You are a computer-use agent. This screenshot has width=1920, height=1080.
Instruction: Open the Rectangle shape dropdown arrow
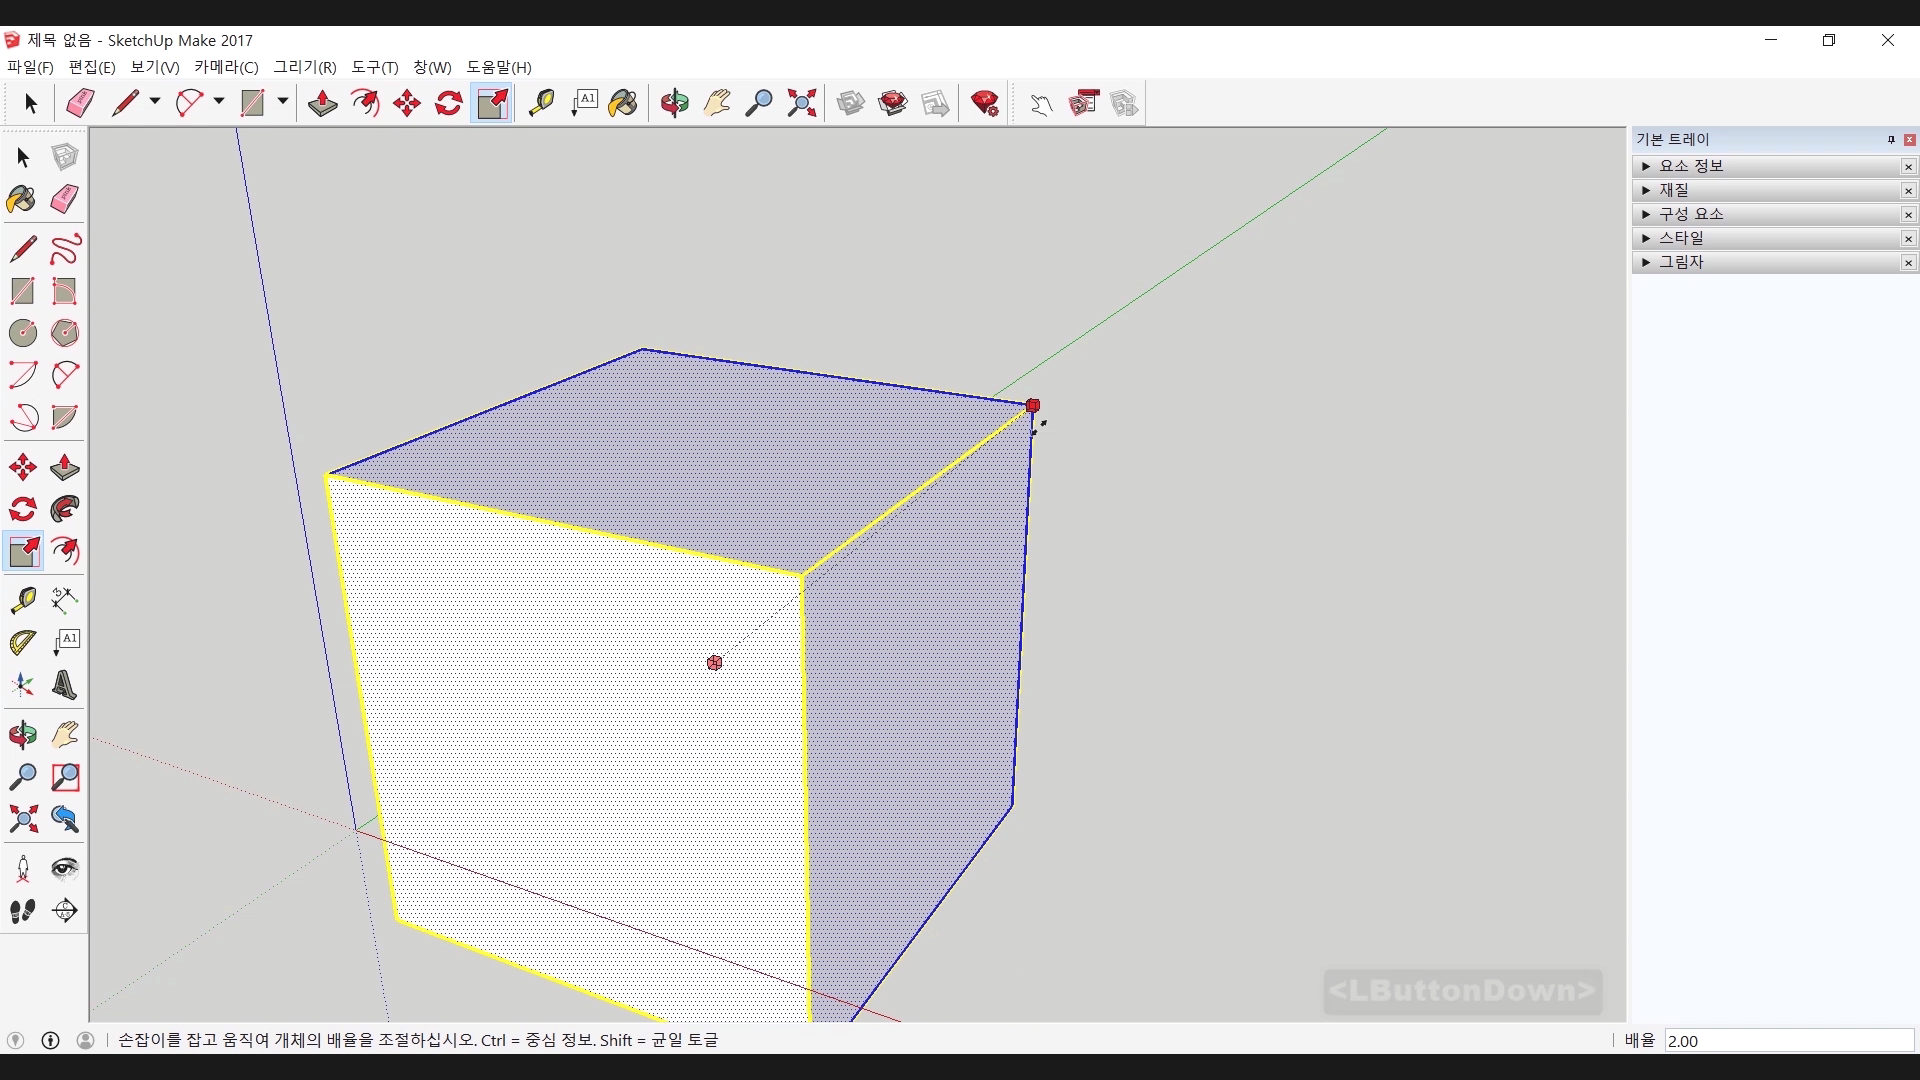(x=283, y=102)
